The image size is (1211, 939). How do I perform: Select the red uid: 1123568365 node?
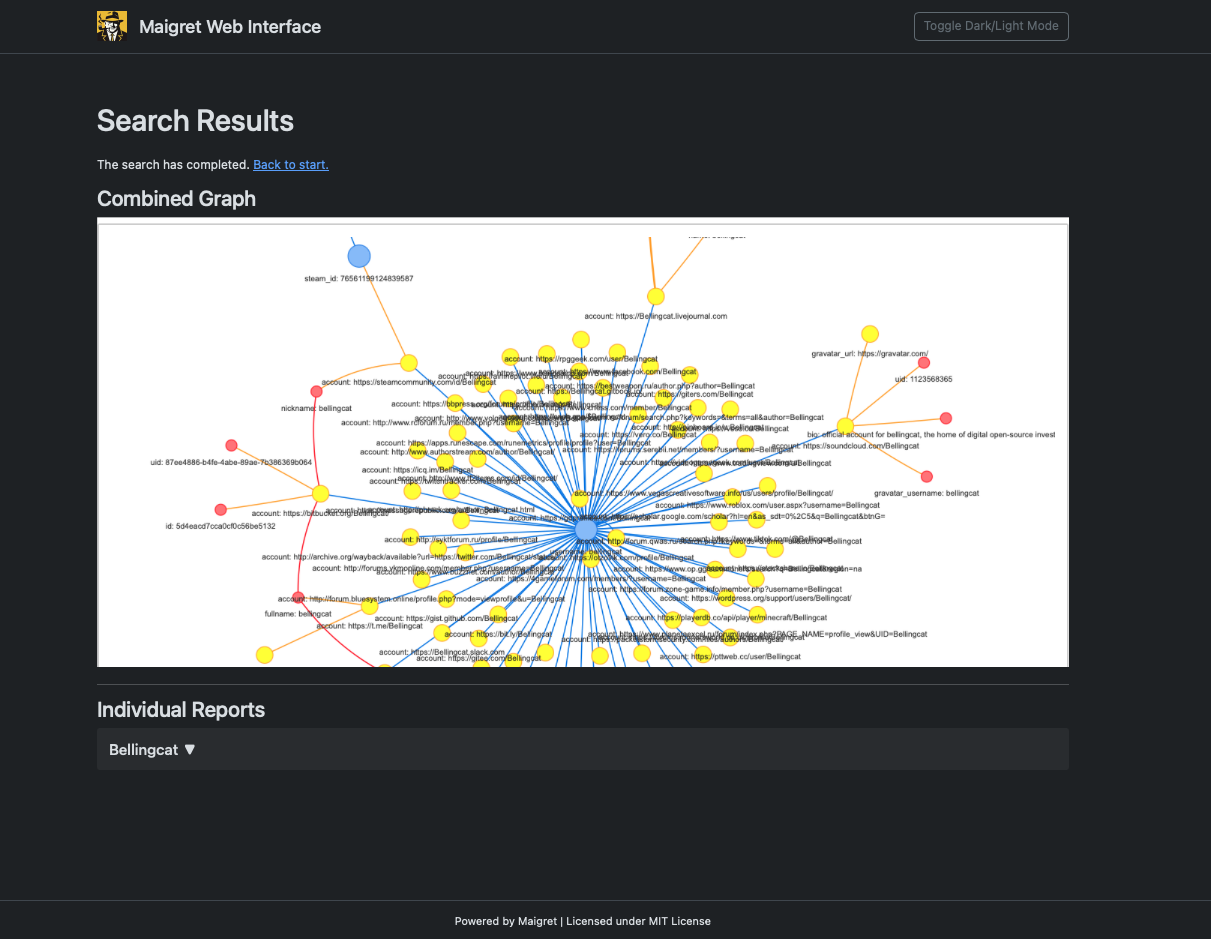point(924,363)
